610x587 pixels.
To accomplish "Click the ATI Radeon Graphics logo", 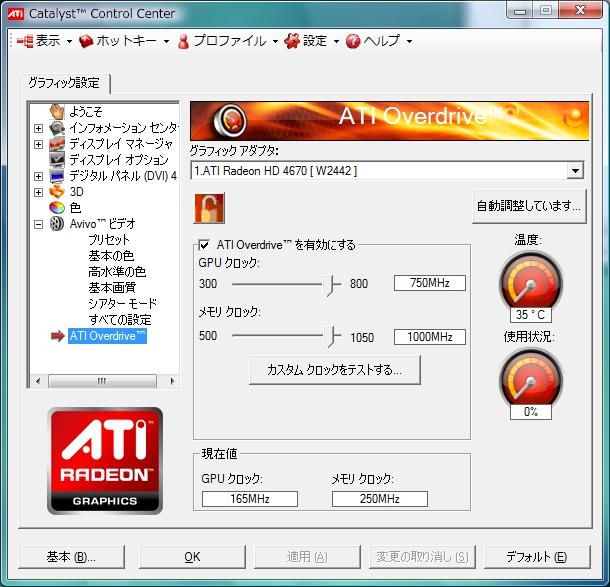I will (105, 461).
